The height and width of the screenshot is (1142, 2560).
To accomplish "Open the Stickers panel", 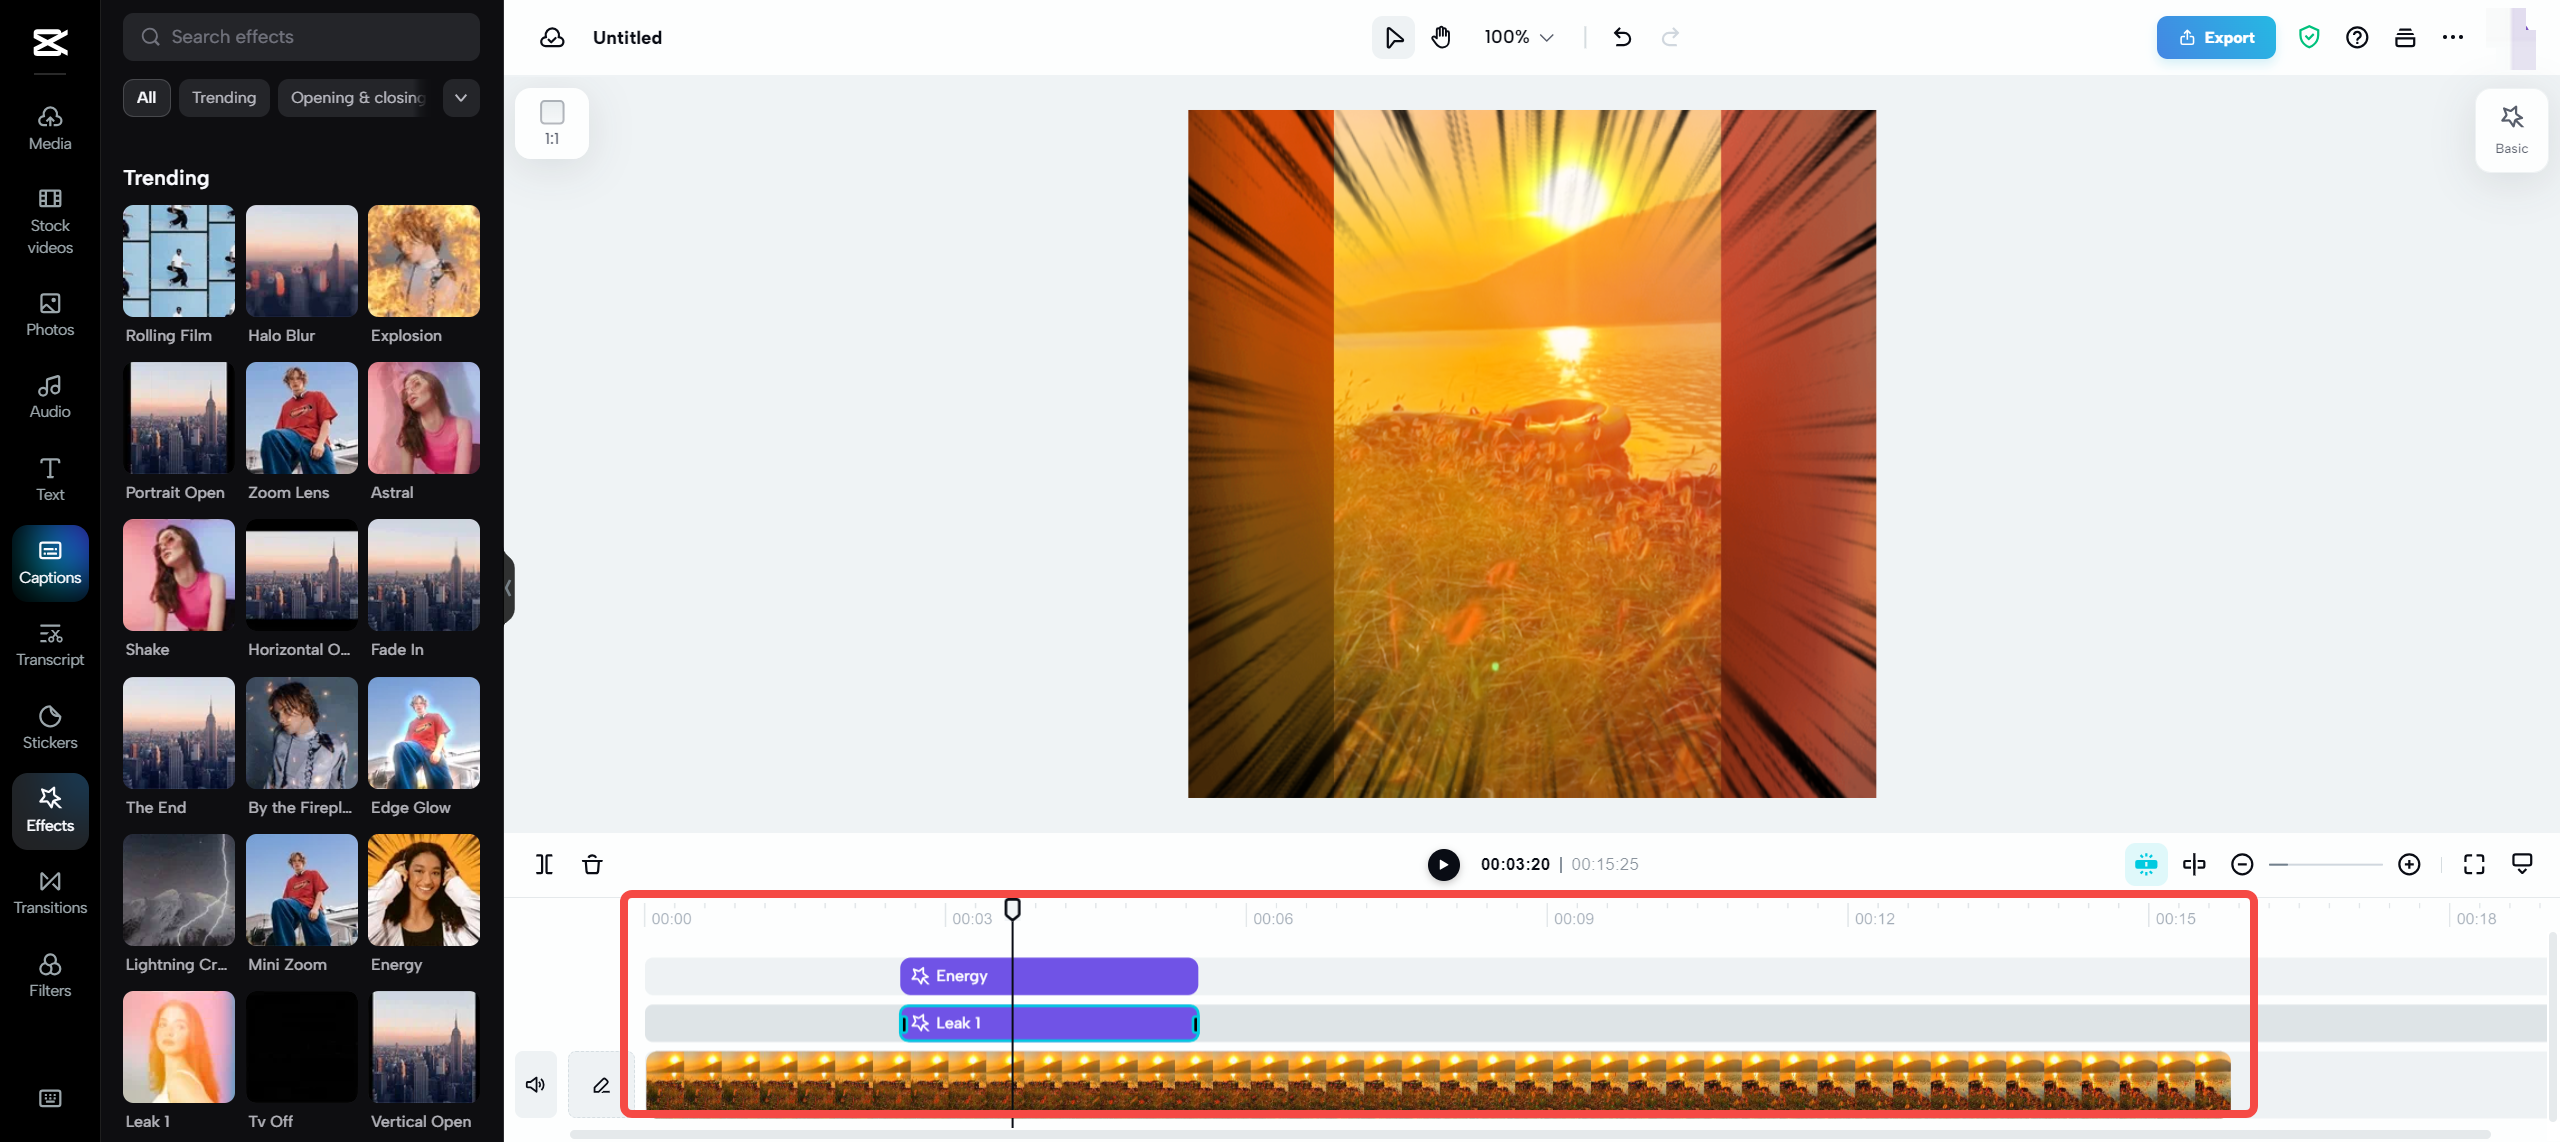I will click(50, 727).
